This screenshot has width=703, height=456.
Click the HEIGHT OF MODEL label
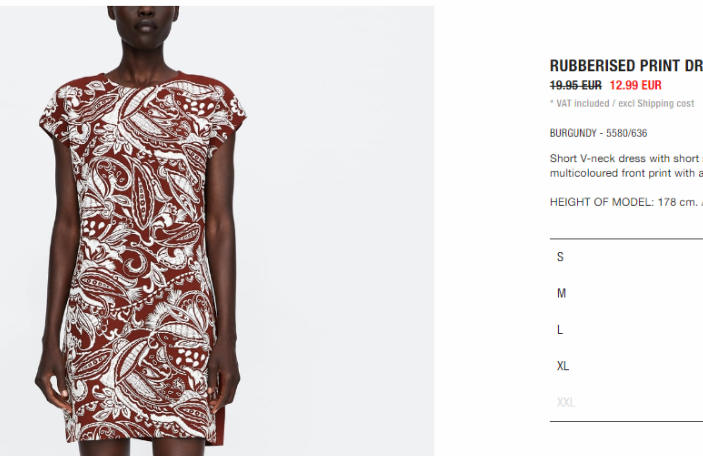pyautogui.click(x=602, y=202)
